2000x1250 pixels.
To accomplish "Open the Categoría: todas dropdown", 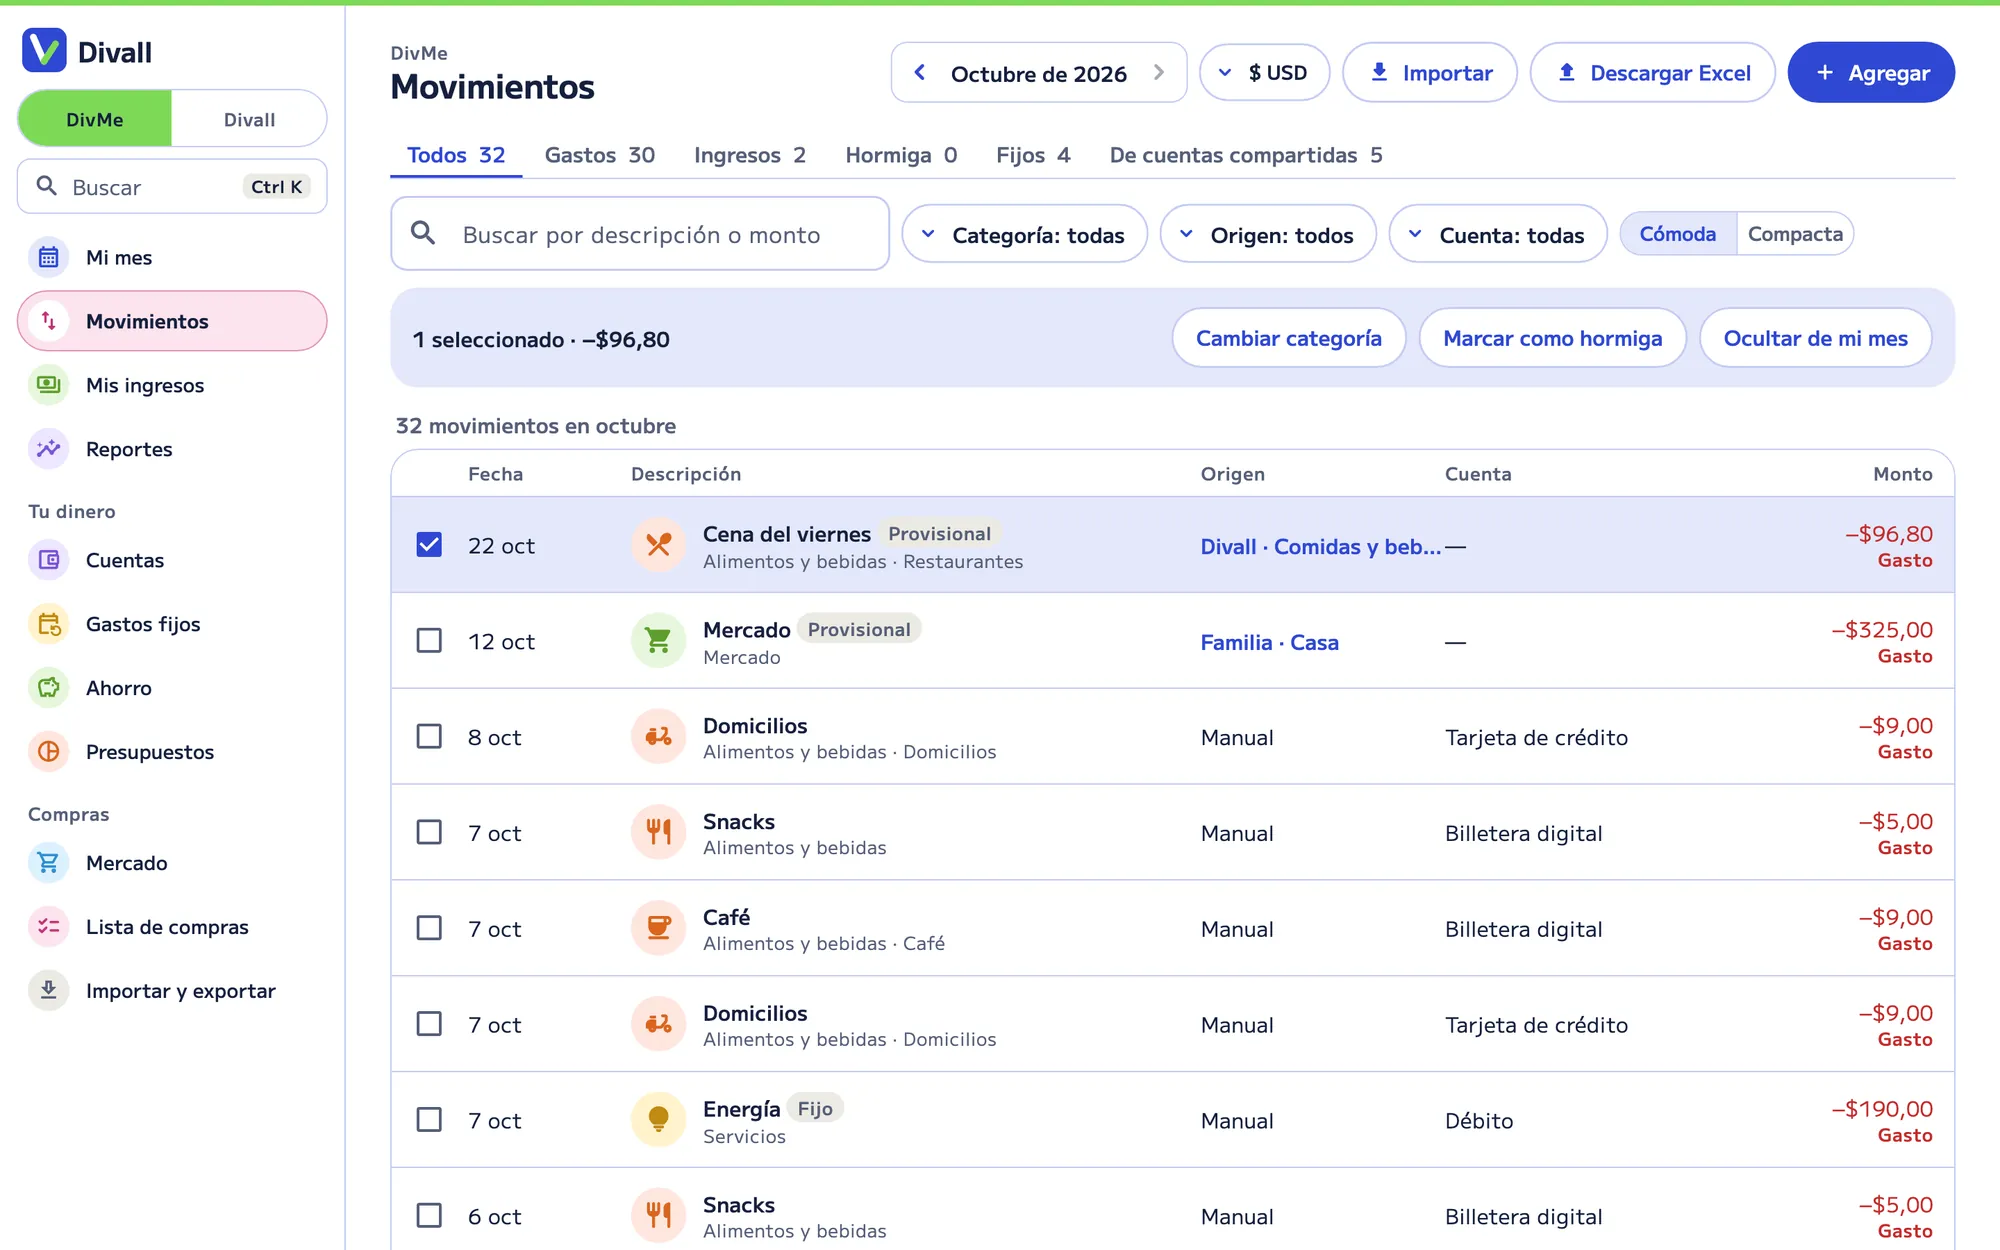I will click(x=1024, y=235).
